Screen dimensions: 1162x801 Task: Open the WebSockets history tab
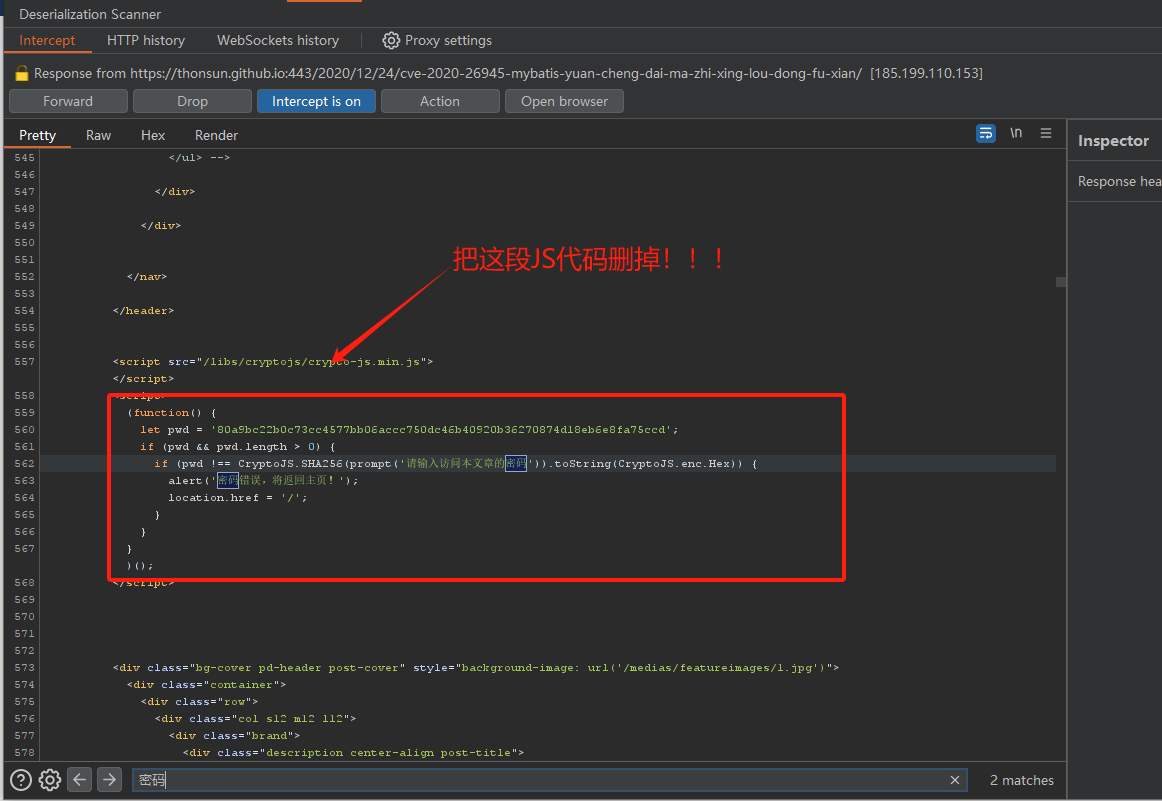pos(278,40)
